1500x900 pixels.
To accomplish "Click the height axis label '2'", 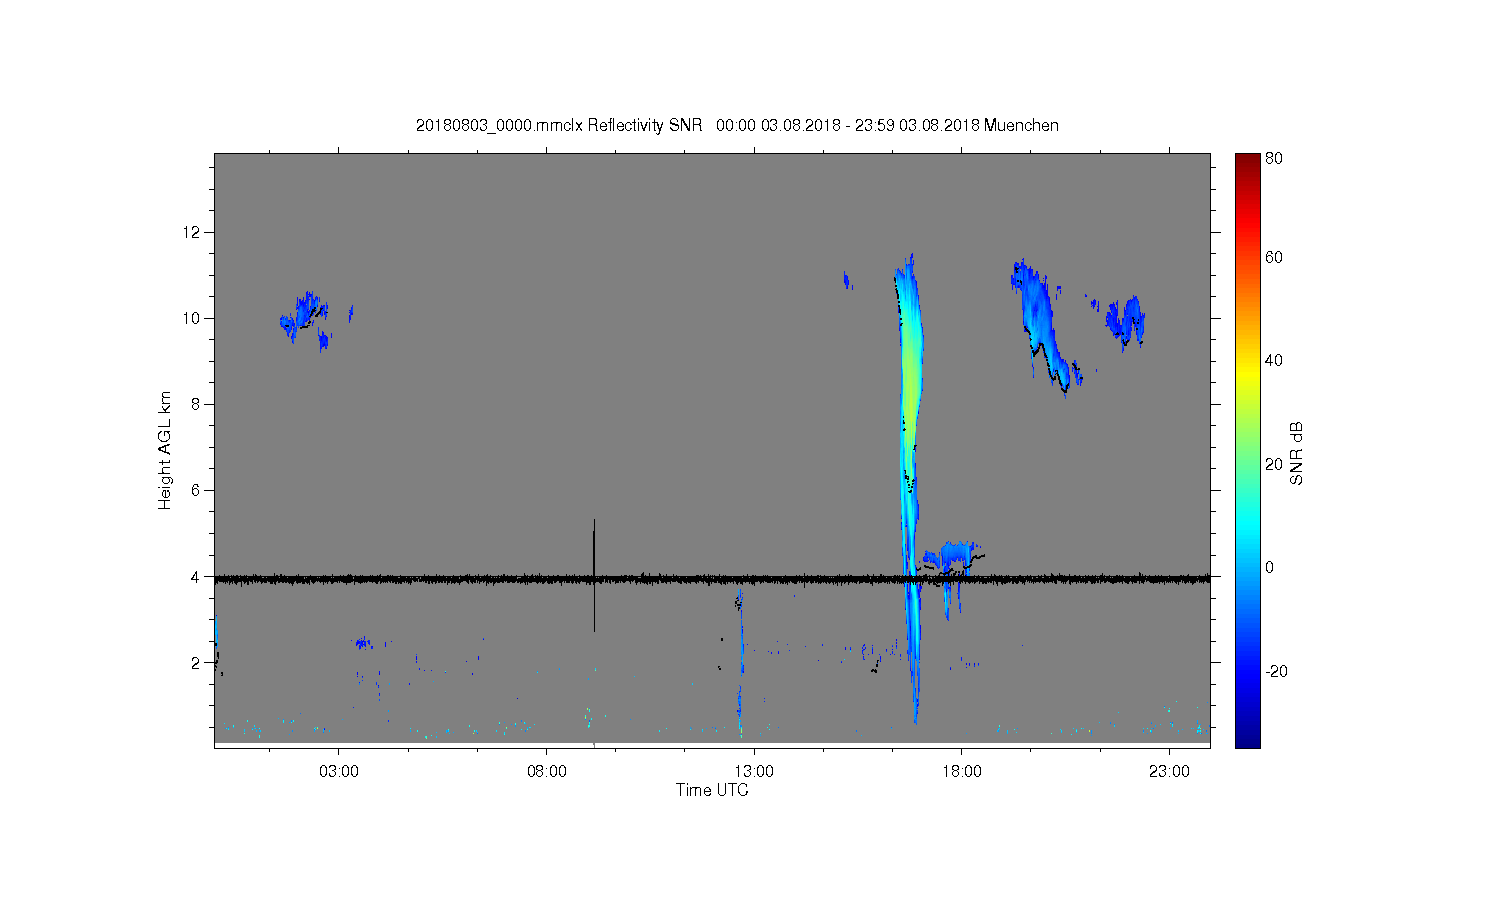I will (x=196, y=663).
